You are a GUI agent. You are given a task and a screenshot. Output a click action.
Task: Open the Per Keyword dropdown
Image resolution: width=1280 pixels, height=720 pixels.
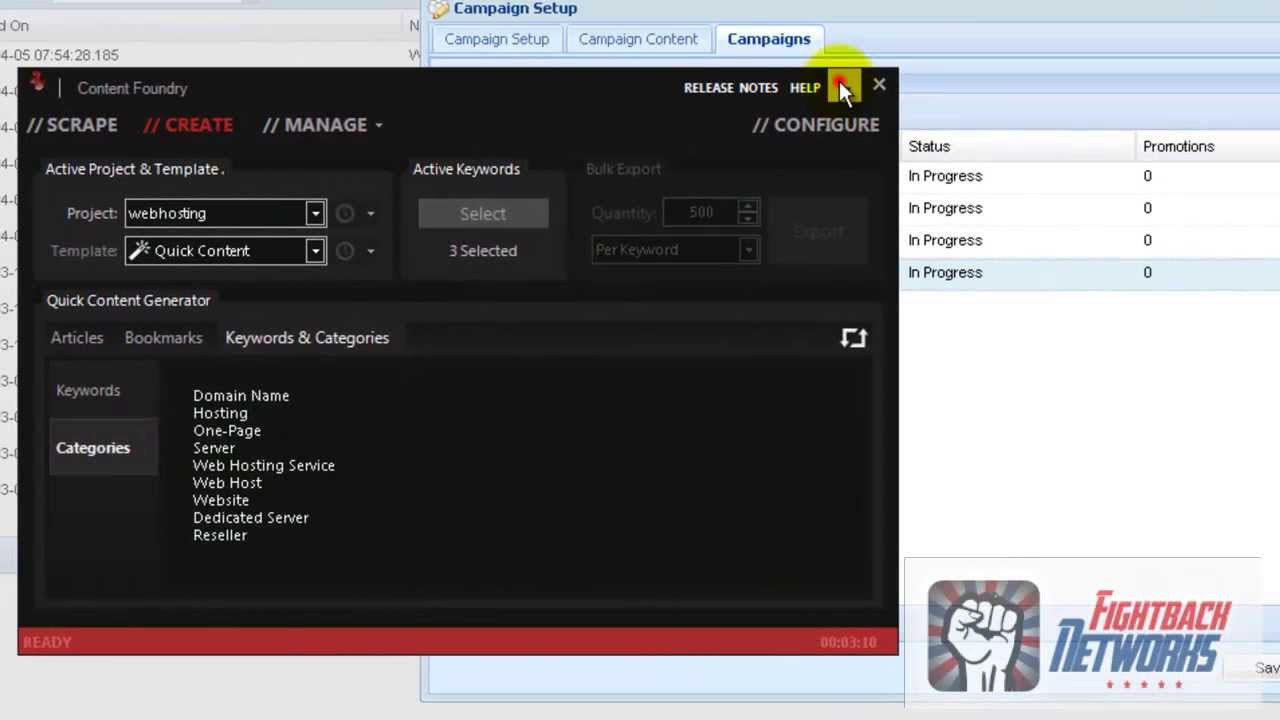click(748, 250)
